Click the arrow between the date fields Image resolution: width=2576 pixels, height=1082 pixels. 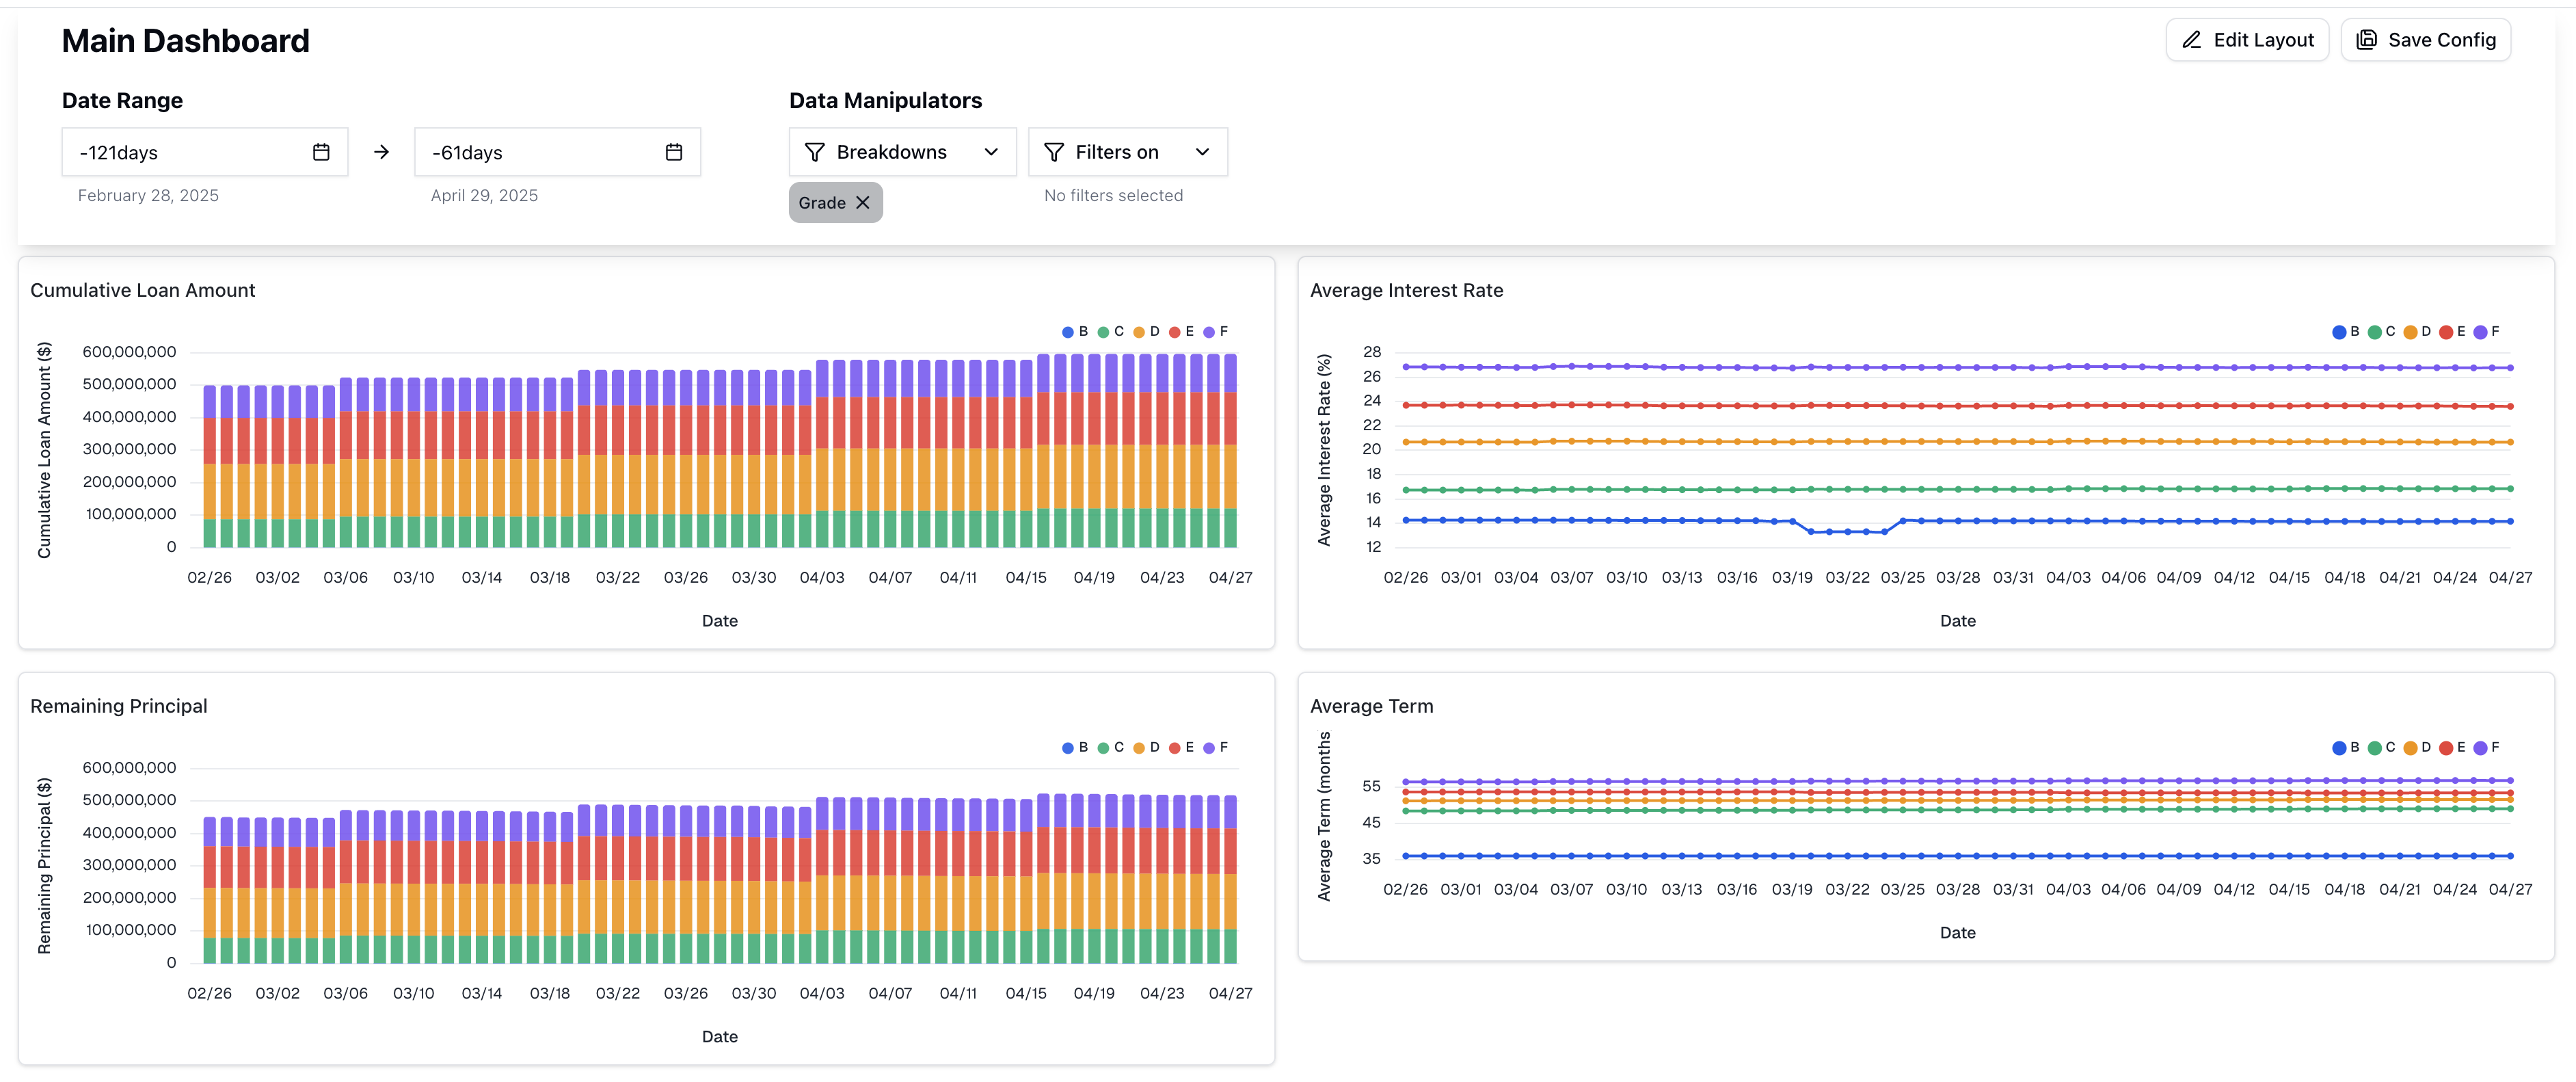(381, 152)
